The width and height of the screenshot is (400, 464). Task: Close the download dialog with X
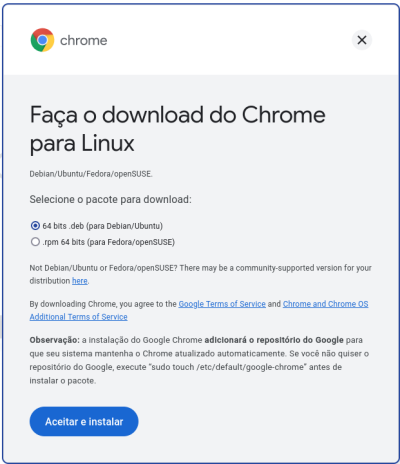pyautogui.click(x=362, y=40)
